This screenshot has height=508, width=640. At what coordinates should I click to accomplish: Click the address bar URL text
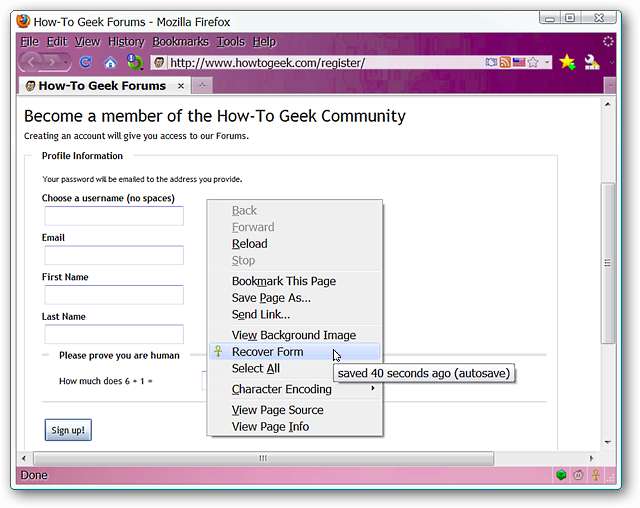(267, 63)
